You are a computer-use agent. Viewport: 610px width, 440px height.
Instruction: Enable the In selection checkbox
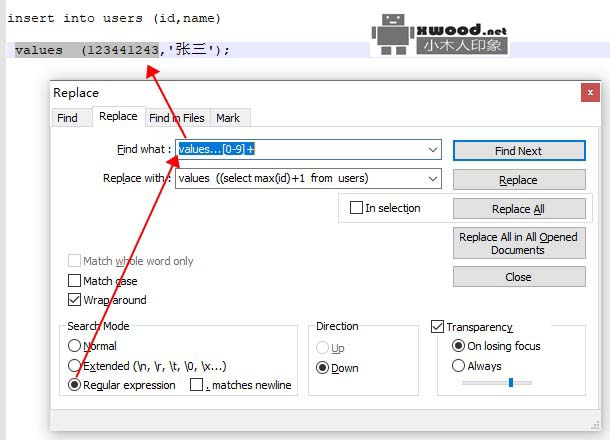pos(356,208)
